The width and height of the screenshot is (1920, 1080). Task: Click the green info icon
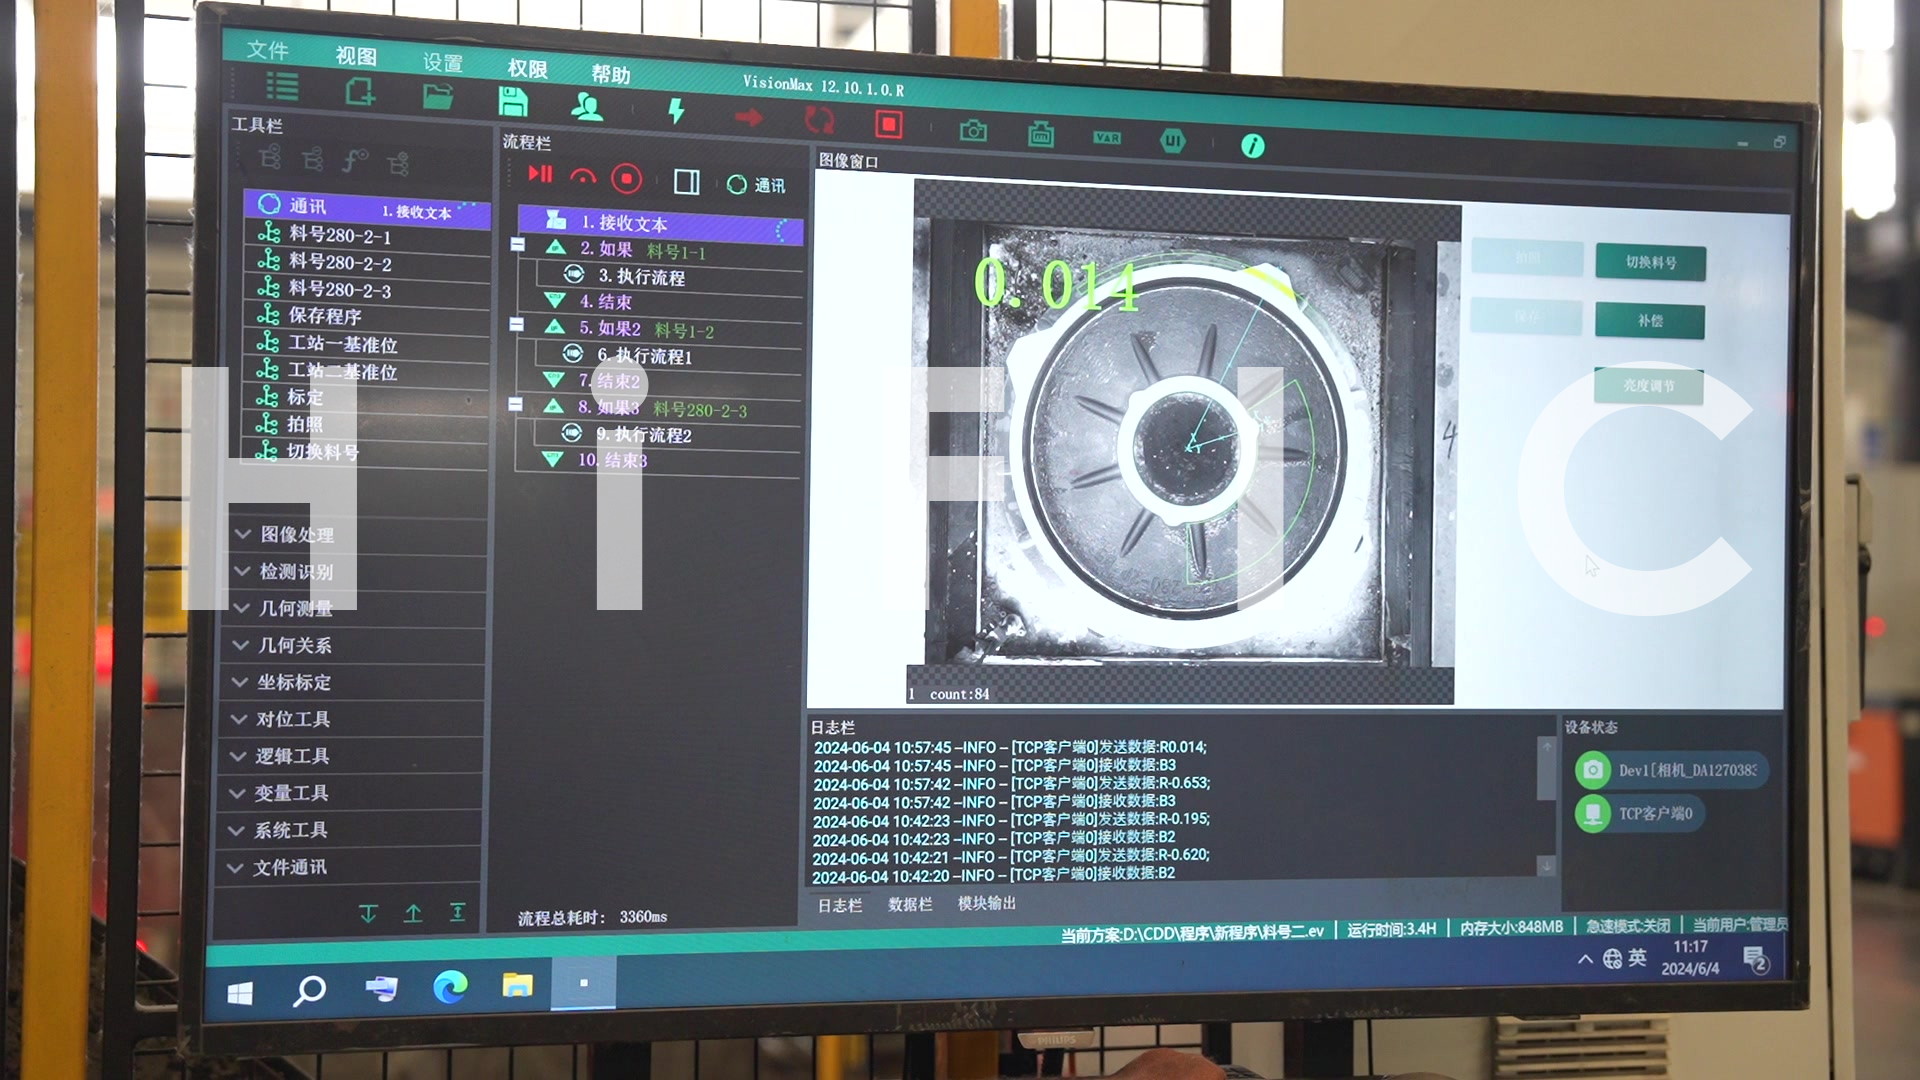[1252, 146]
